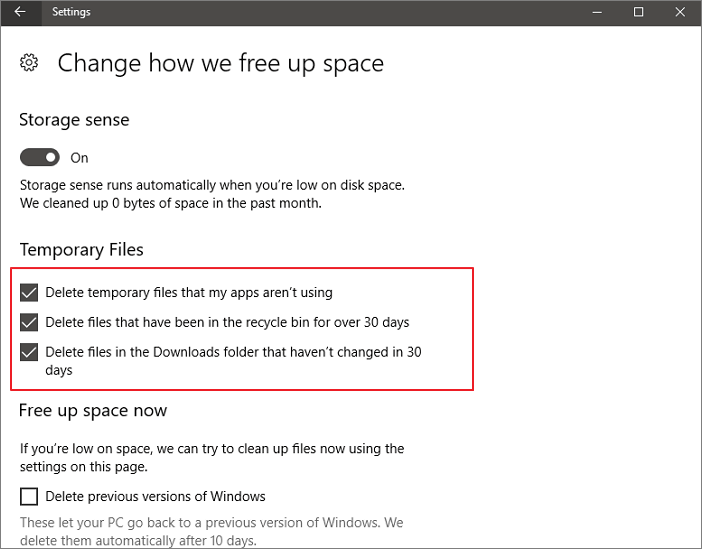This screenshot has height=549, width=702.
Task: Turn off the Storage sense toggle
Action: coord(40,157)
